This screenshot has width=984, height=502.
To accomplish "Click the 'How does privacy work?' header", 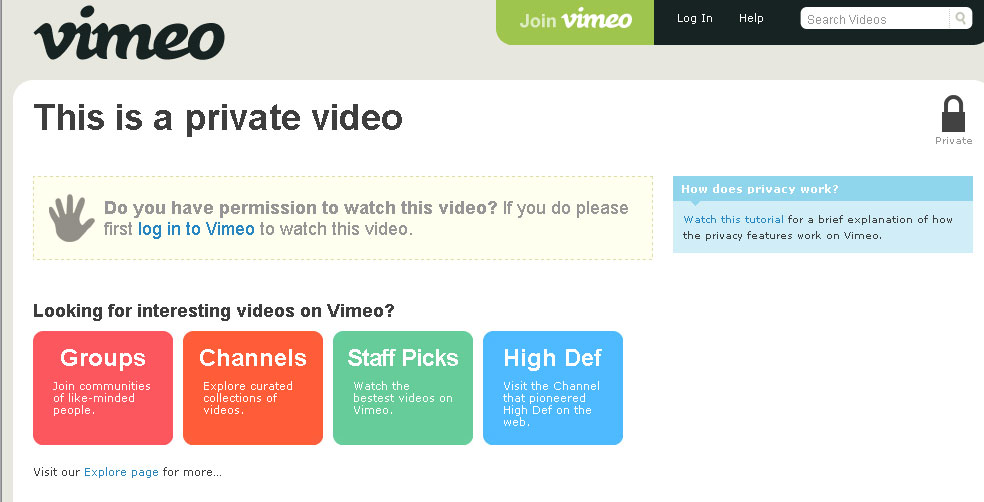I will [823, 189].
